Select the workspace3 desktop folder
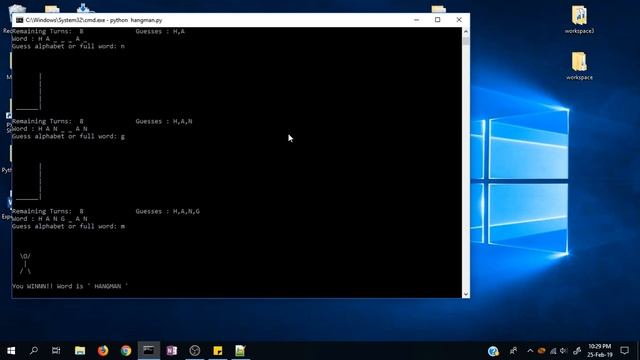Screen dimensions: 640x360 click(579, 19)
